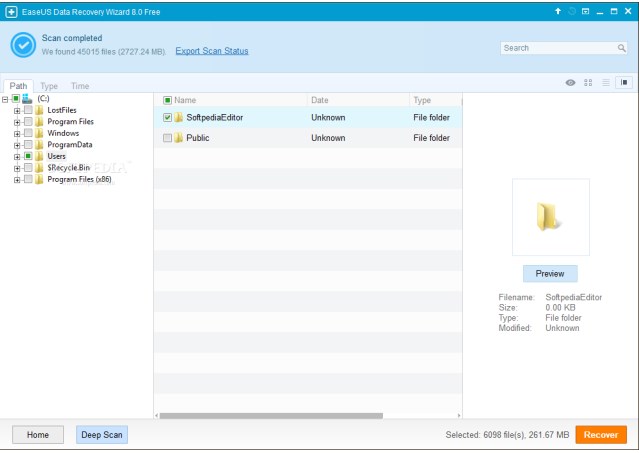Click the LostFiles folder icon
Viewport: 639px width, 453px height.
pos(40,110)
